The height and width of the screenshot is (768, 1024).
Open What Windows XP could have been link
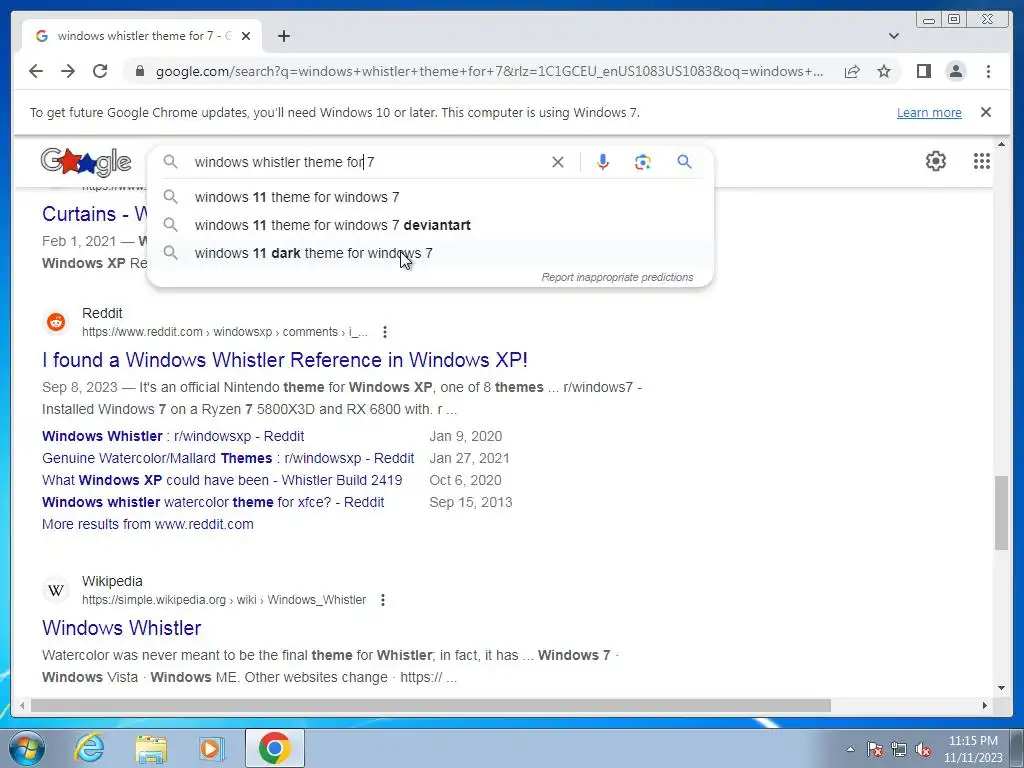click(x=222, y=481)
